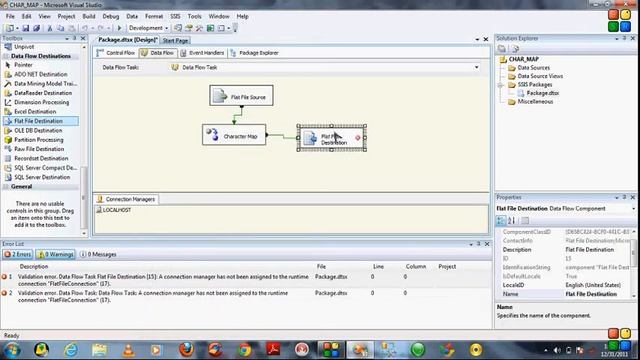Select the Connection Managers tab
This screenshot has width=640, height=360.
click(126, 199)
